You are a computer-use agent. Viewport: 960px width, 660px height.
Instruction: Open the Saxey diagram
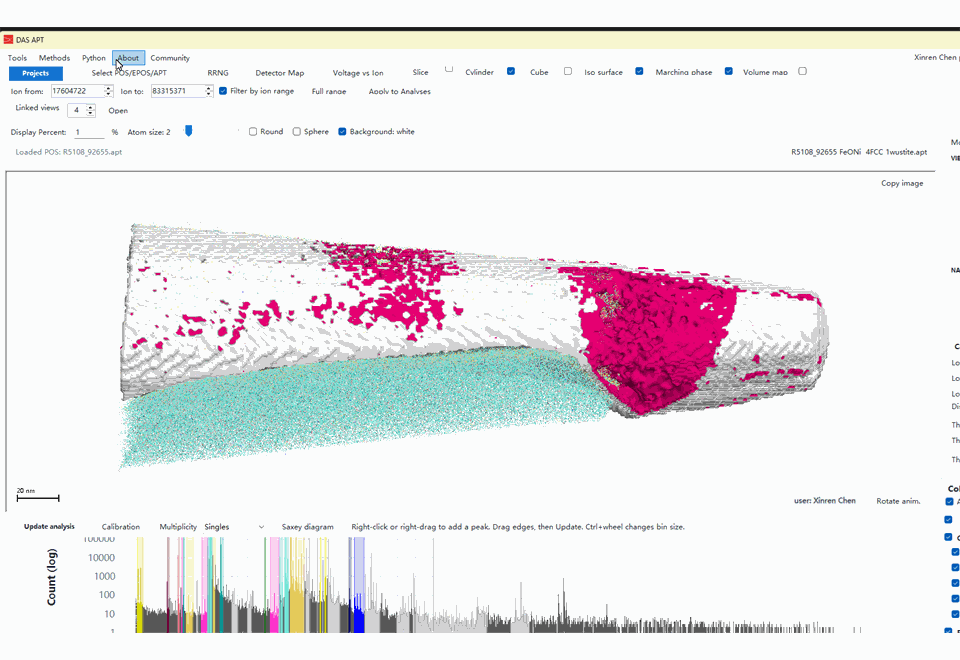pyautogui.click(x=308, y=527)
